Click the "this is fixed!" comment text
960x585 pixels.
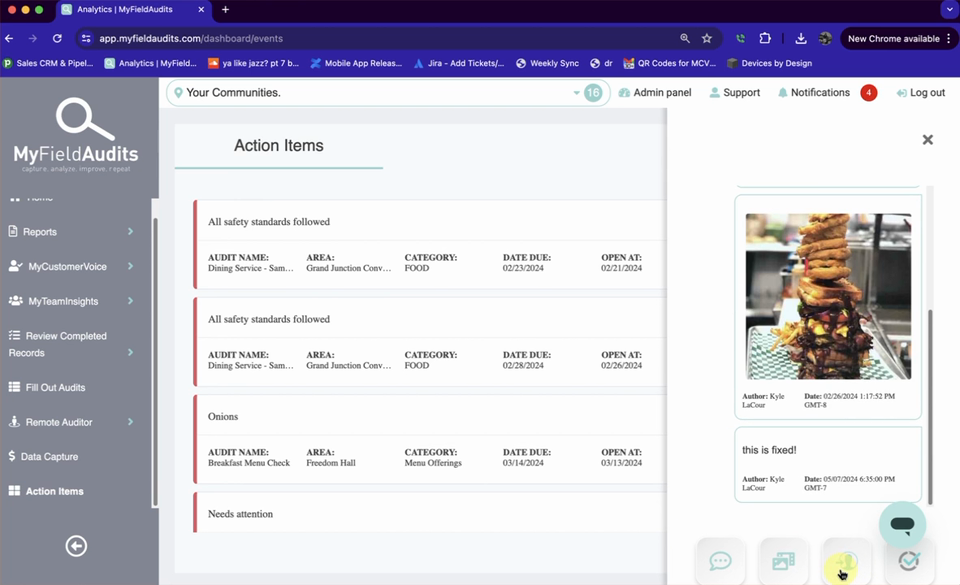point(769,450)
